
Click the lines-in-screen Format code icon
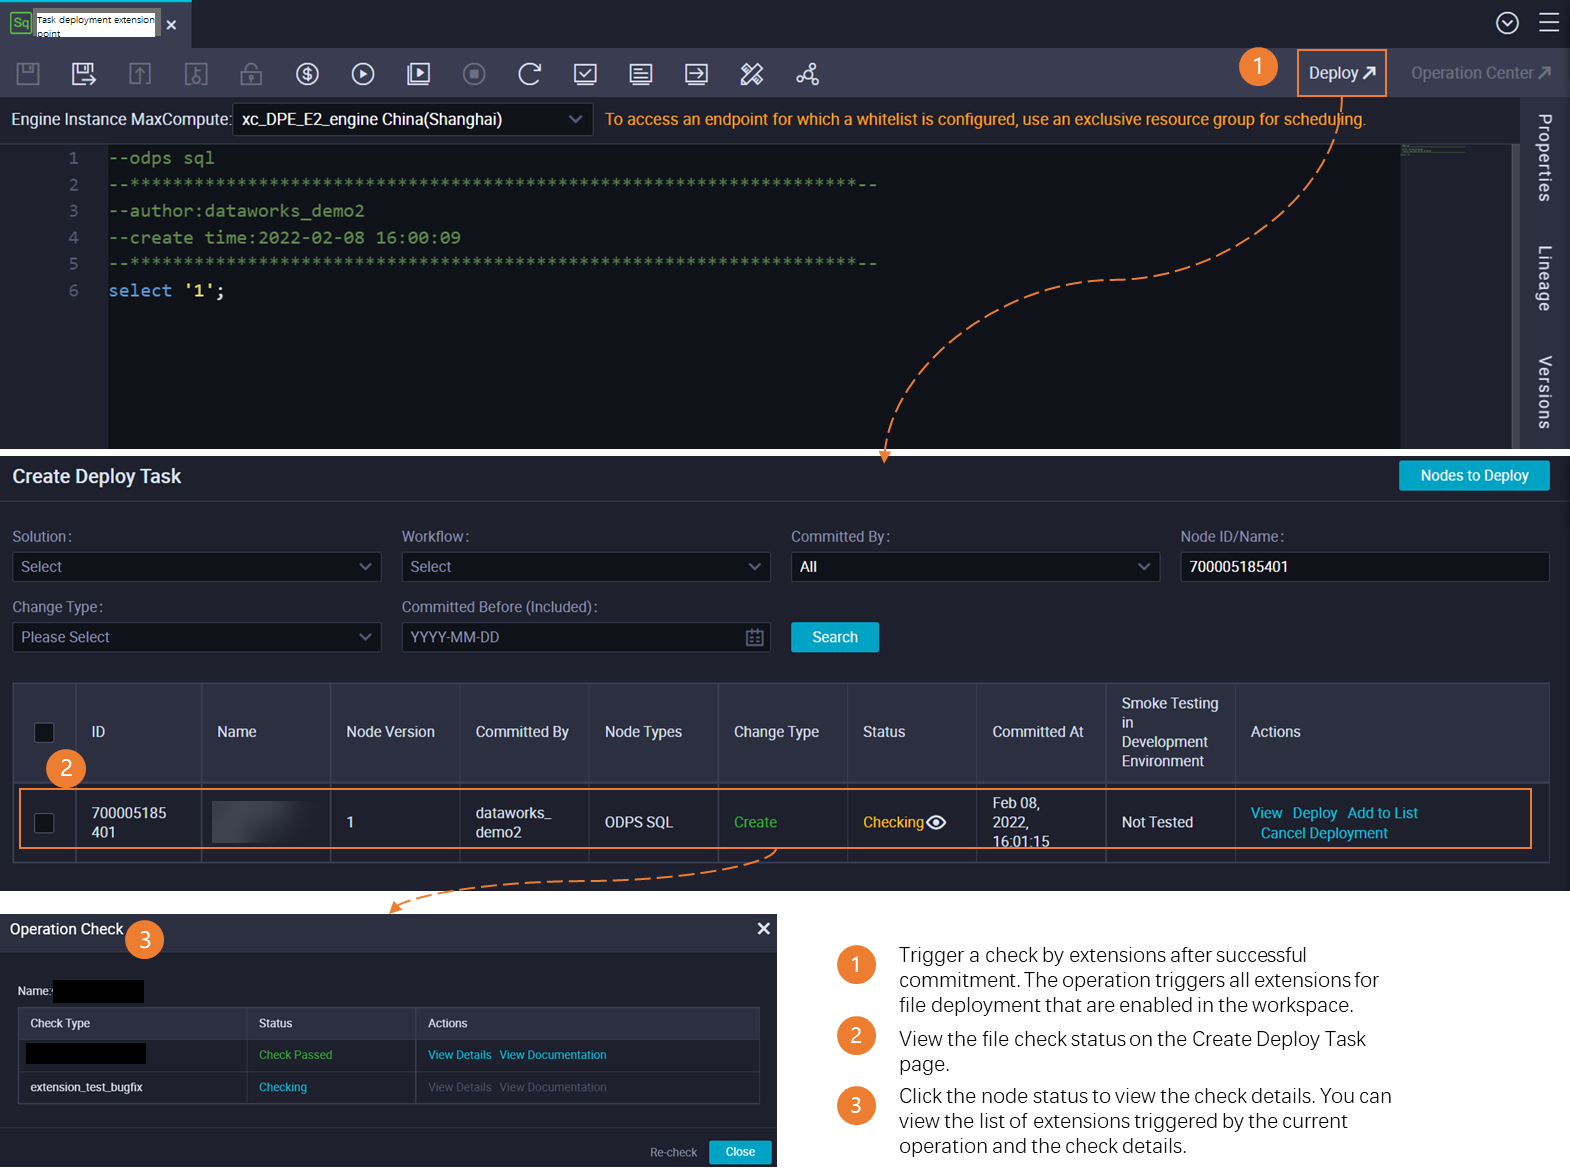click(641, 73)
